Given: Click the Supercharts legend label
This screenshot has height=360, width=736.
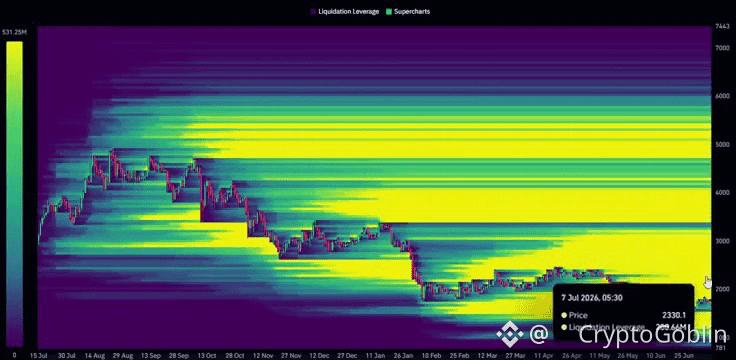Looking at the screenshot, I should click(411, 12).
